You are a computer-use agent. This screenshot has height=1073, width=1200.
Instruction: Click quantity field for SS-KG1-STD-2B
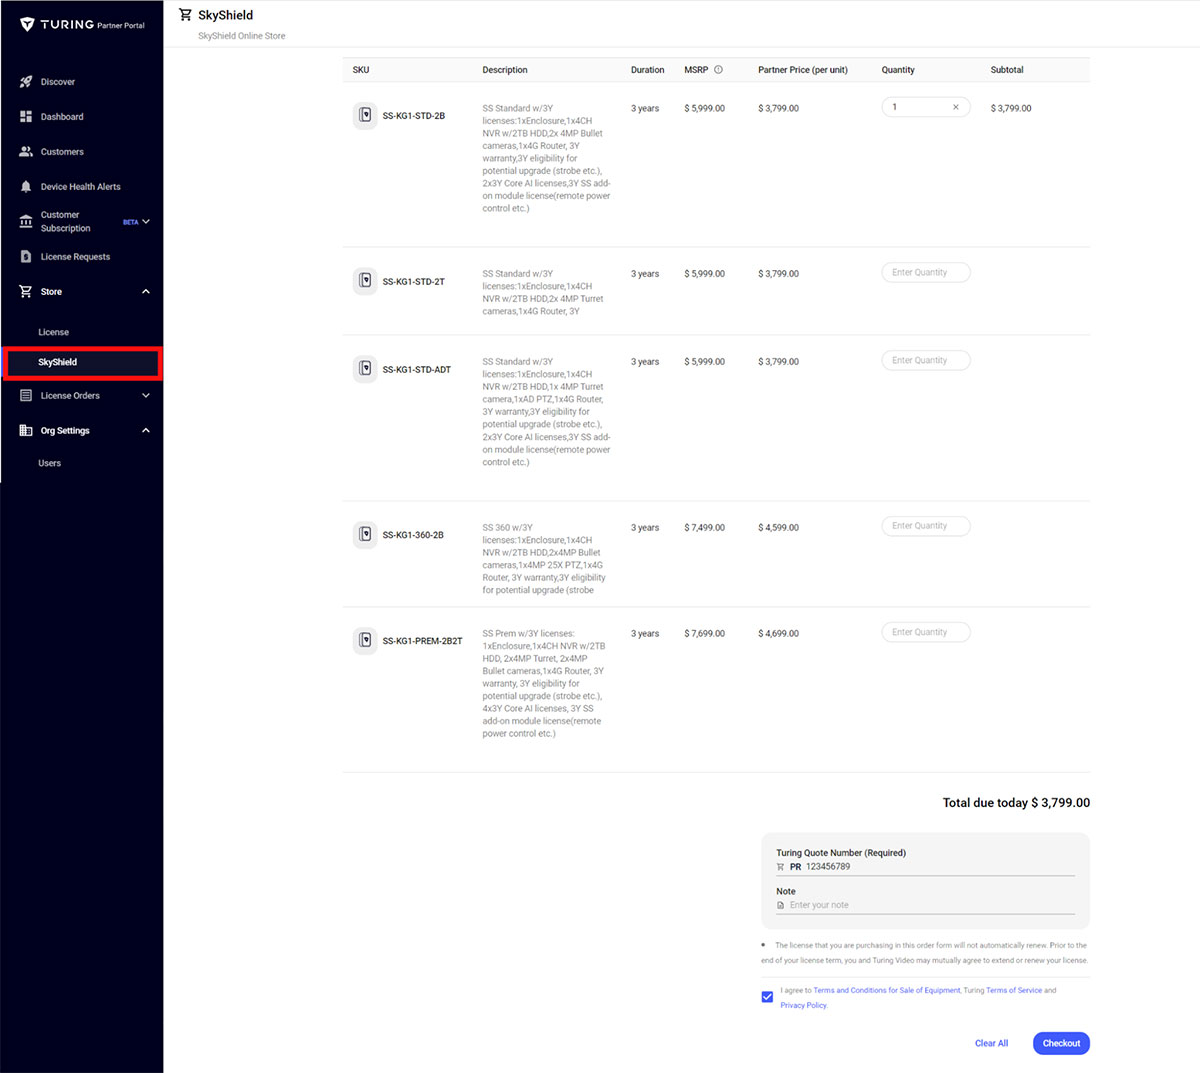coord(926,107)
